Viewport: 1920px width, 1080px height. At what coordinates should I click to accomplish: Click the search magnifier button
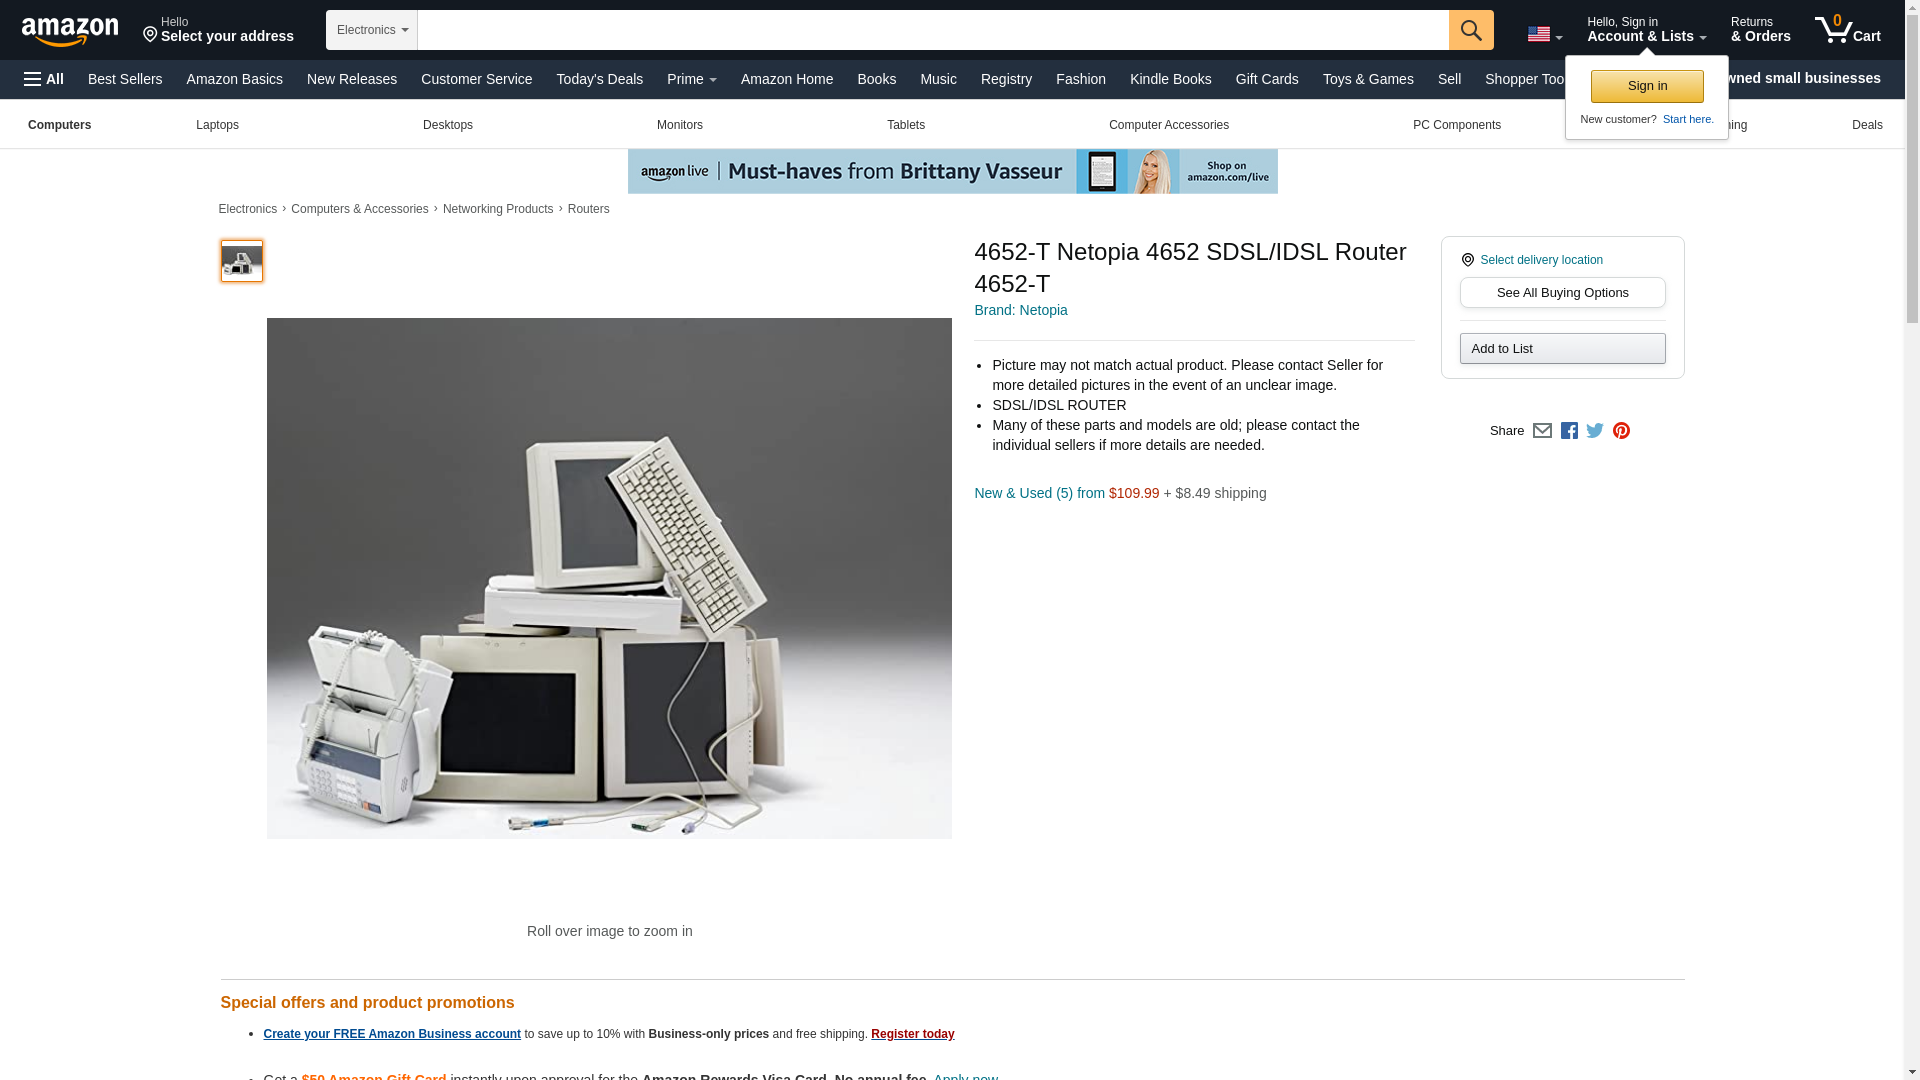click(x=1471, y=30)
